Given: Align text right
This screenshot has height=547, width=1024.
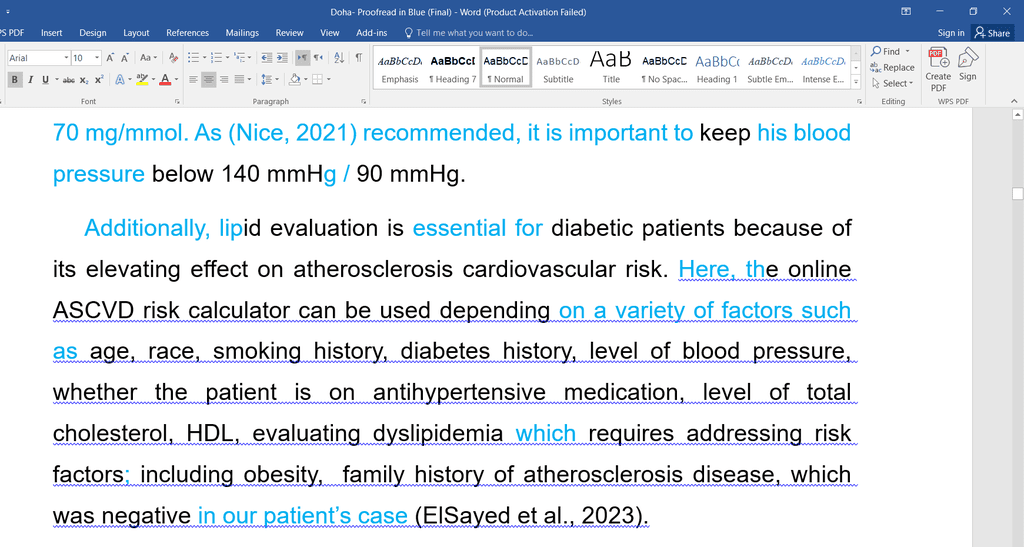Looking at the screenshot, I should pos(224,80).
